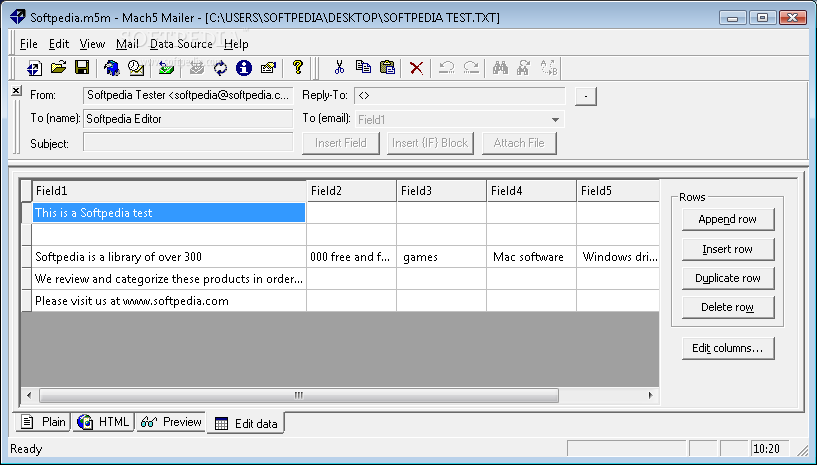
Task: Click the yellow question mark help icon
Action: point(298,67)
